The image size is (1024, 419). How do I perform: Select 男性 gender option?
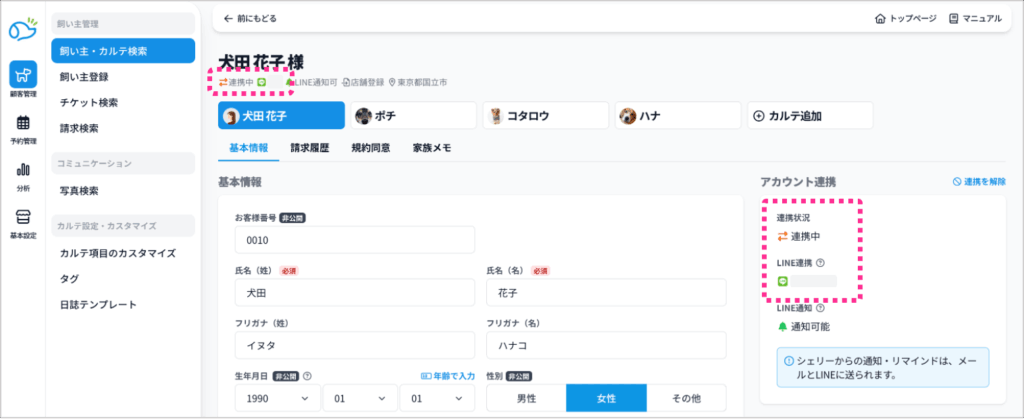point(526,398)
